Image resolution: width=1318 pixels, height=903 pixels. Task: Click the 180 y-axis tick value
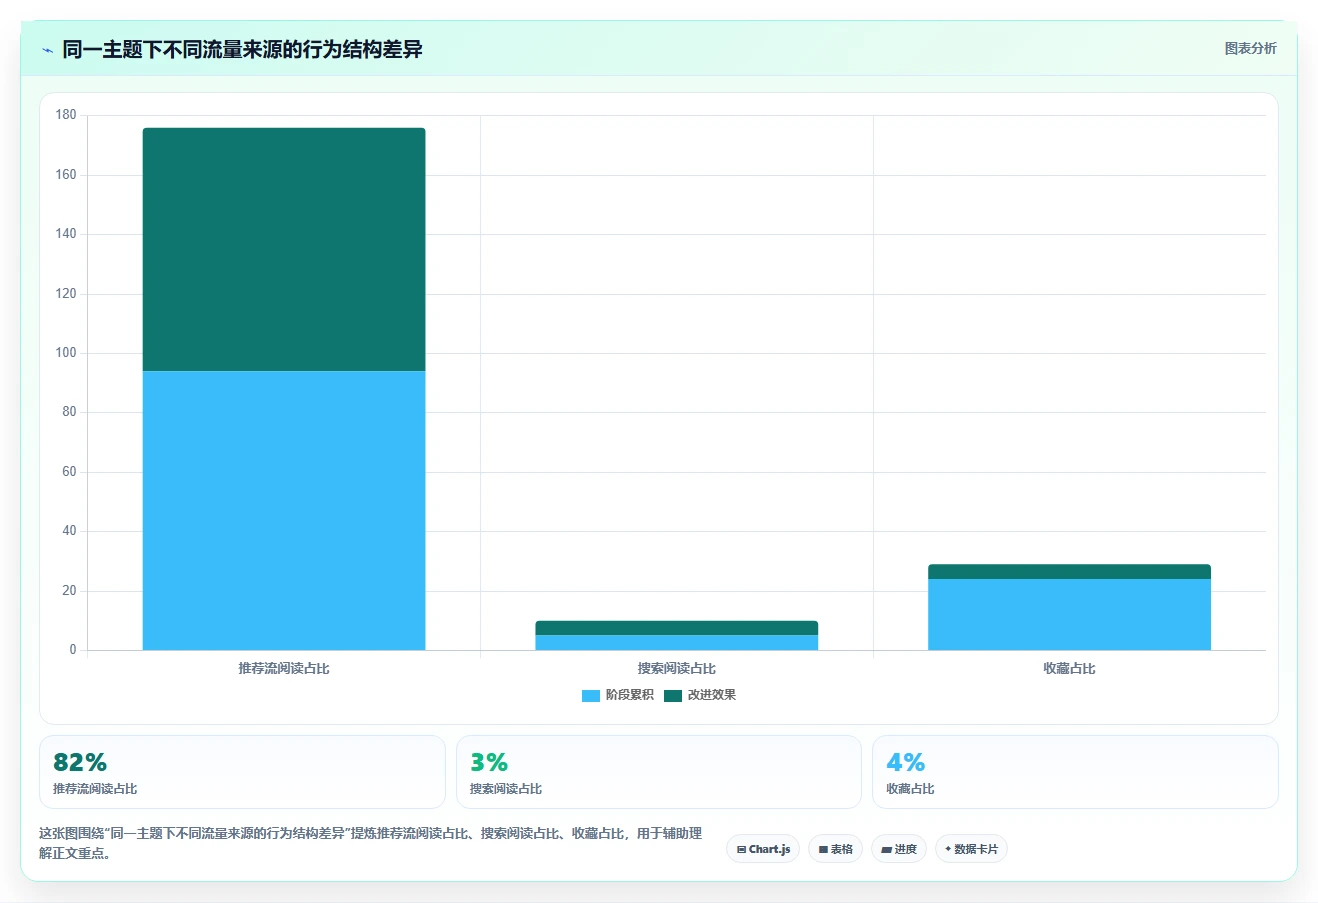tap(66, 115)
